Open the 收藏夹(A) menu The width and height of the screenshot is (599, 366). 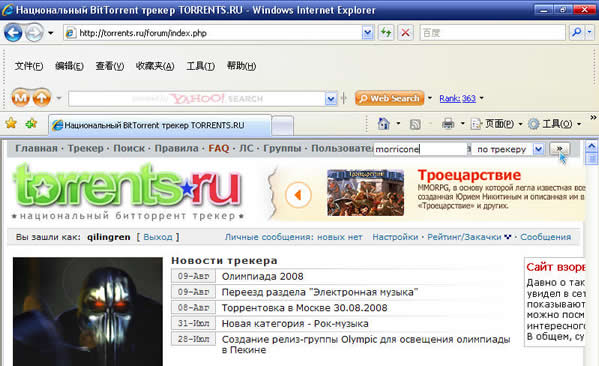(x=155, y=66)
